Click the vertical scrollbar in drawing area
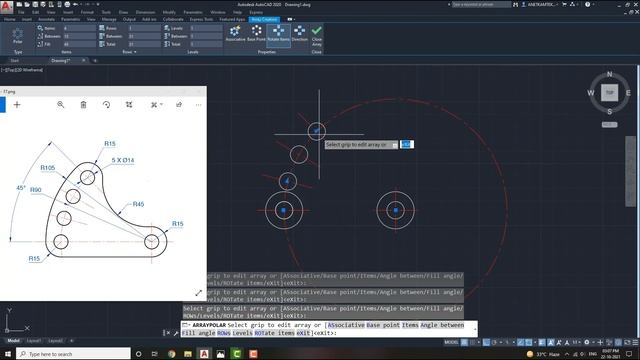 (630, 171)
